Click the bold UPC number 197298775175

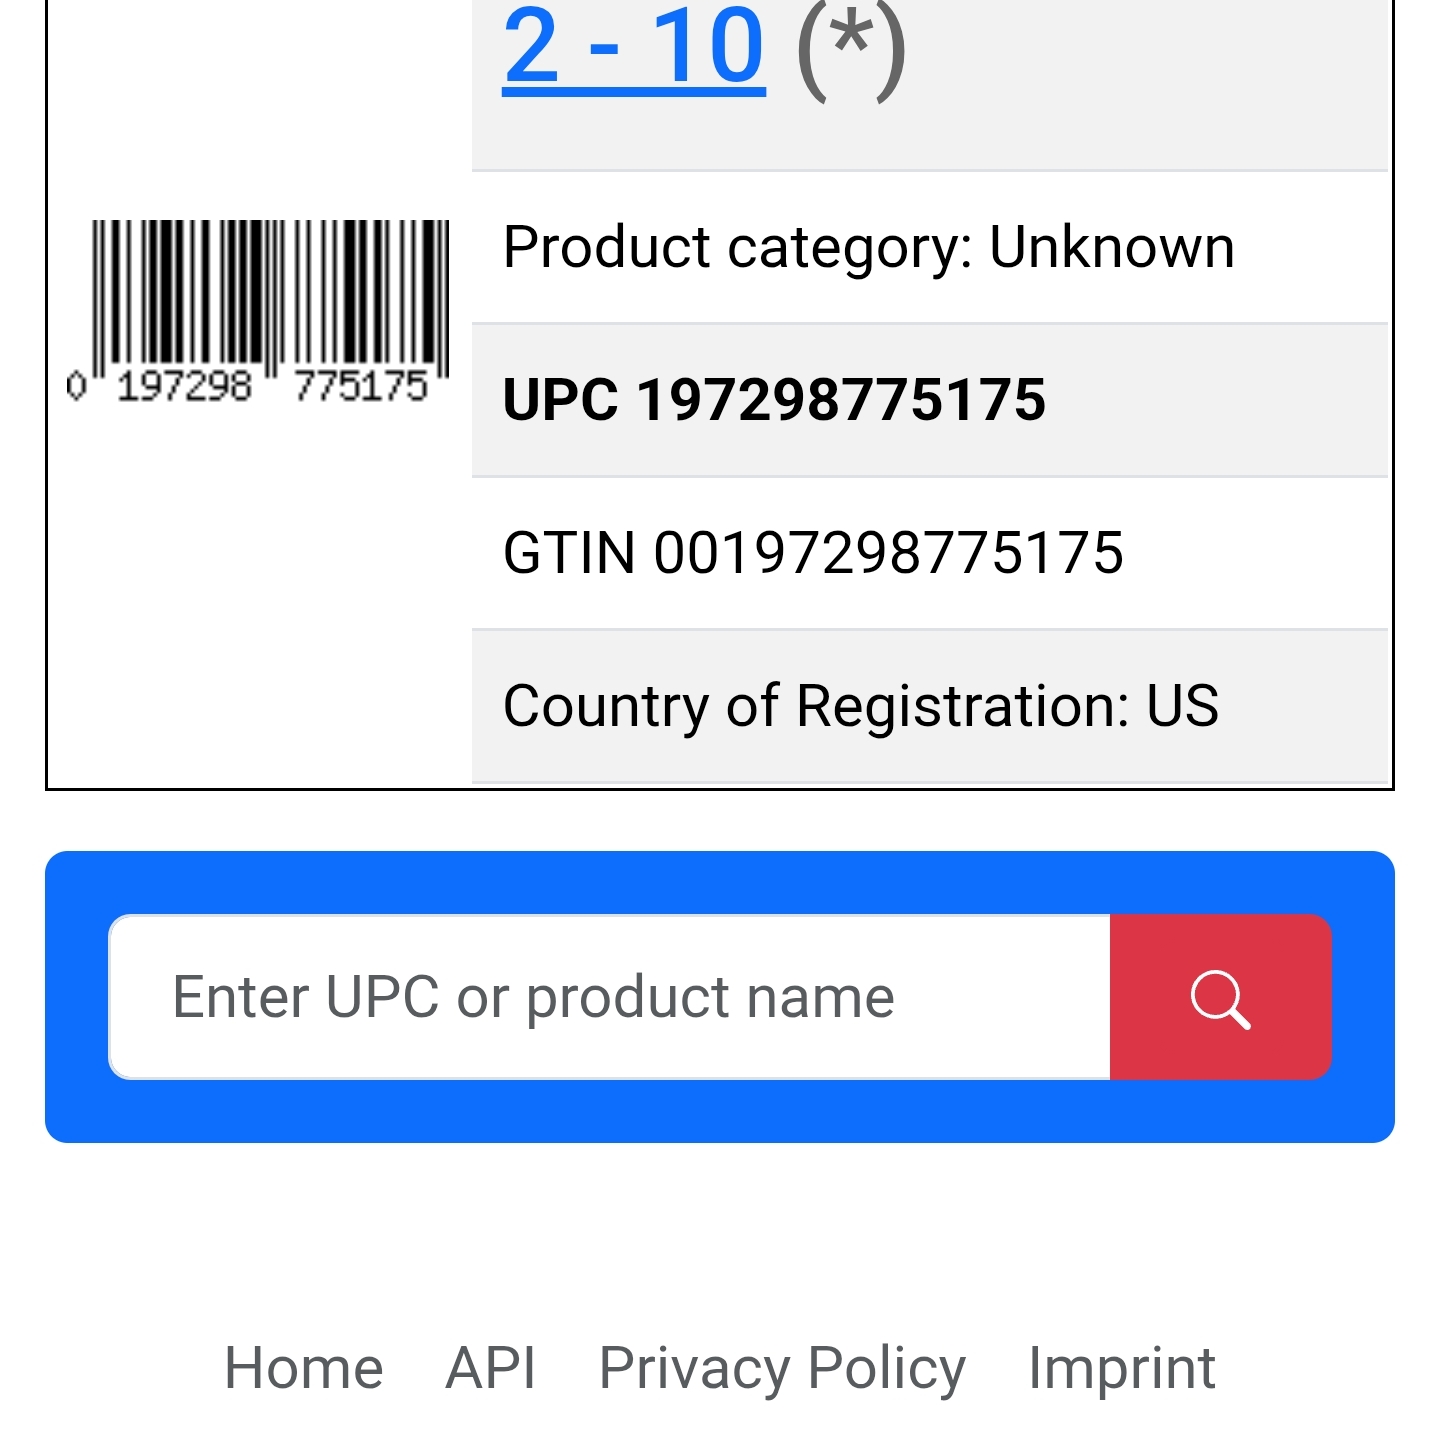[841, 400]
